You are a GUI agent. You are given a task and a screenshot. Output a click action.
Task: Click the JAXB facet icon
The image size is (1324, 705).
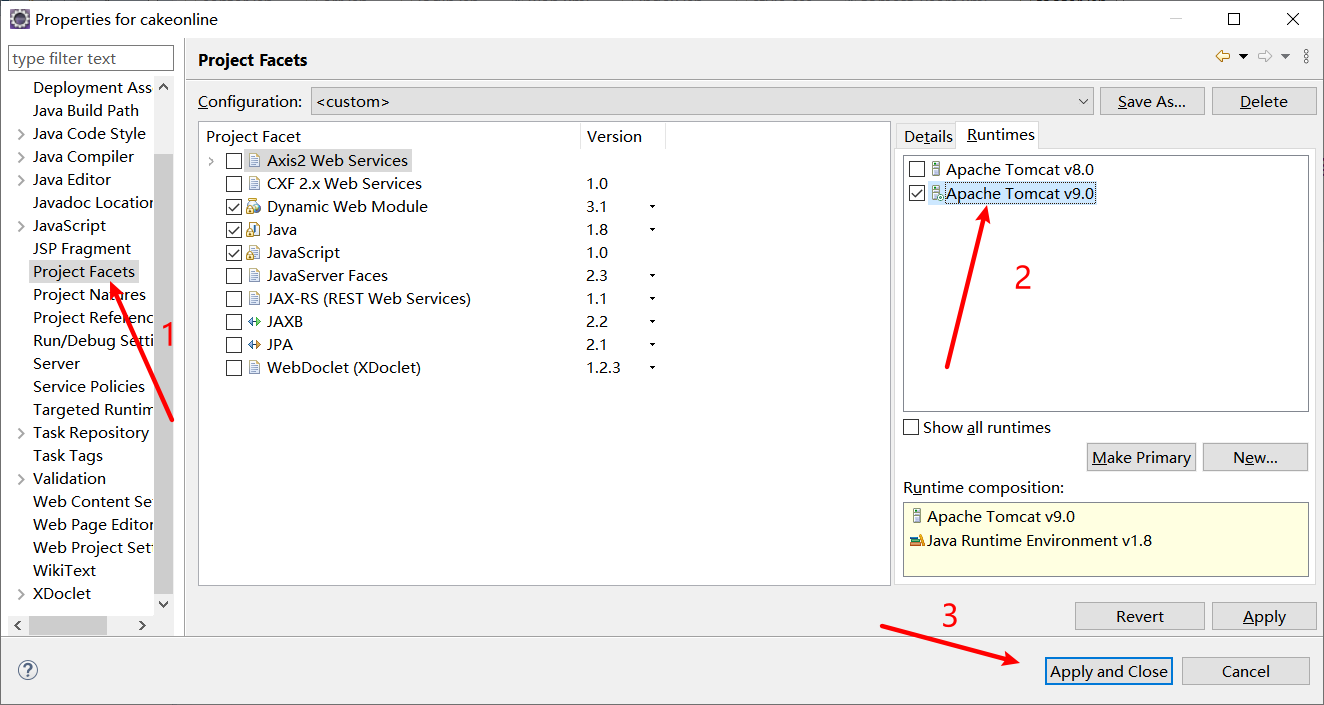[x=253, y=321]
